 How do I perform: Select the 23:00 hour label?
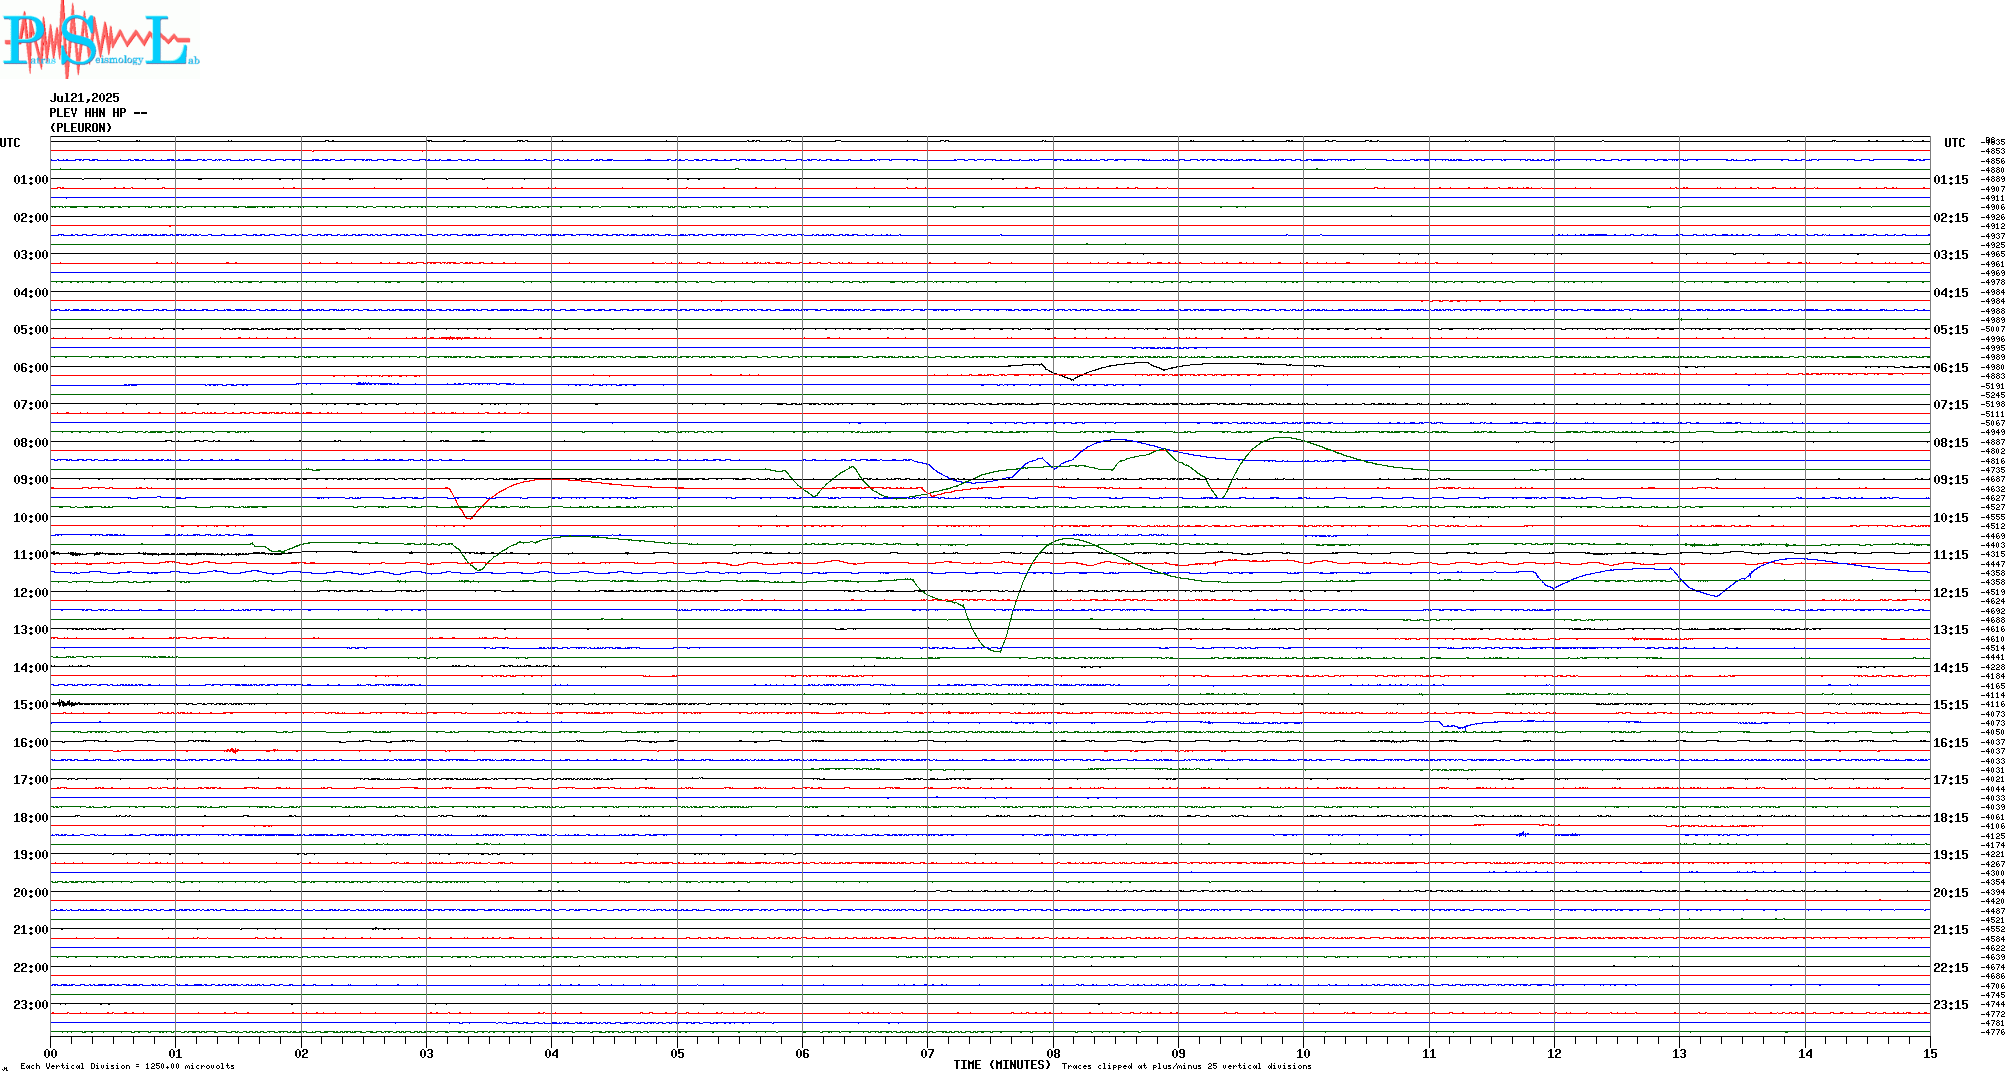(x=31, y=1005)
